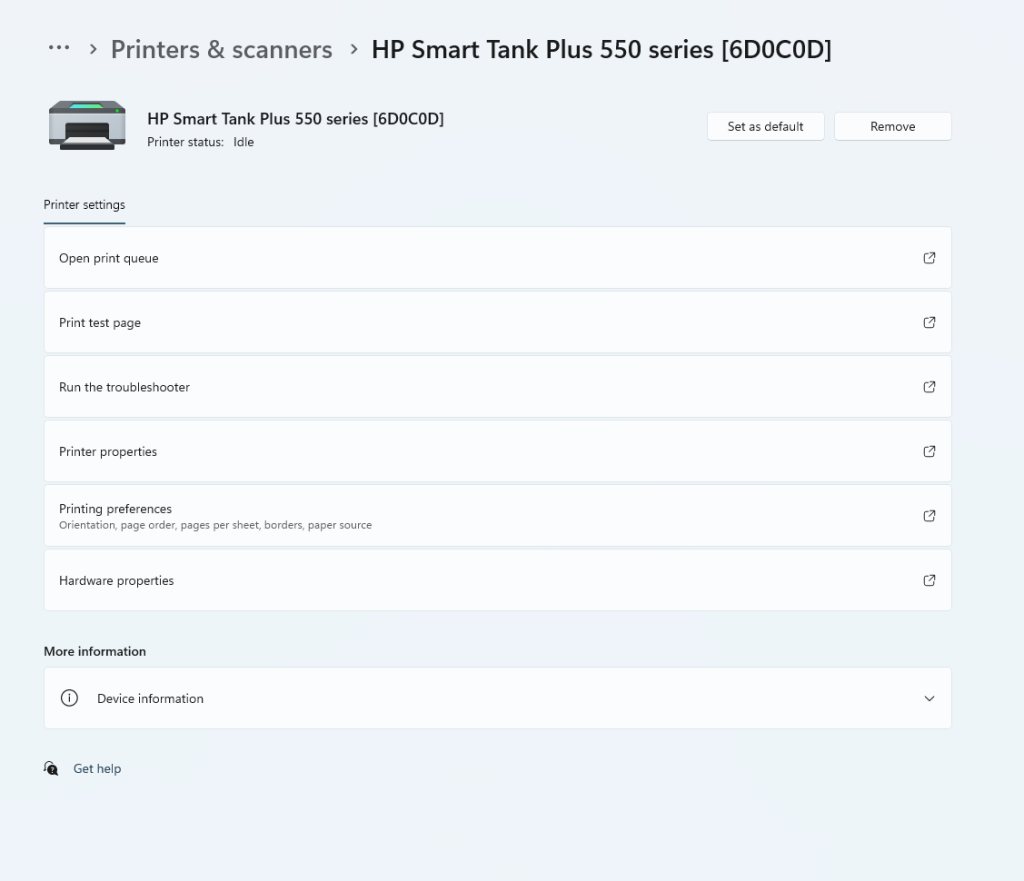
Task: Click external-link icon for Open print queue
Action: (929, 258)
